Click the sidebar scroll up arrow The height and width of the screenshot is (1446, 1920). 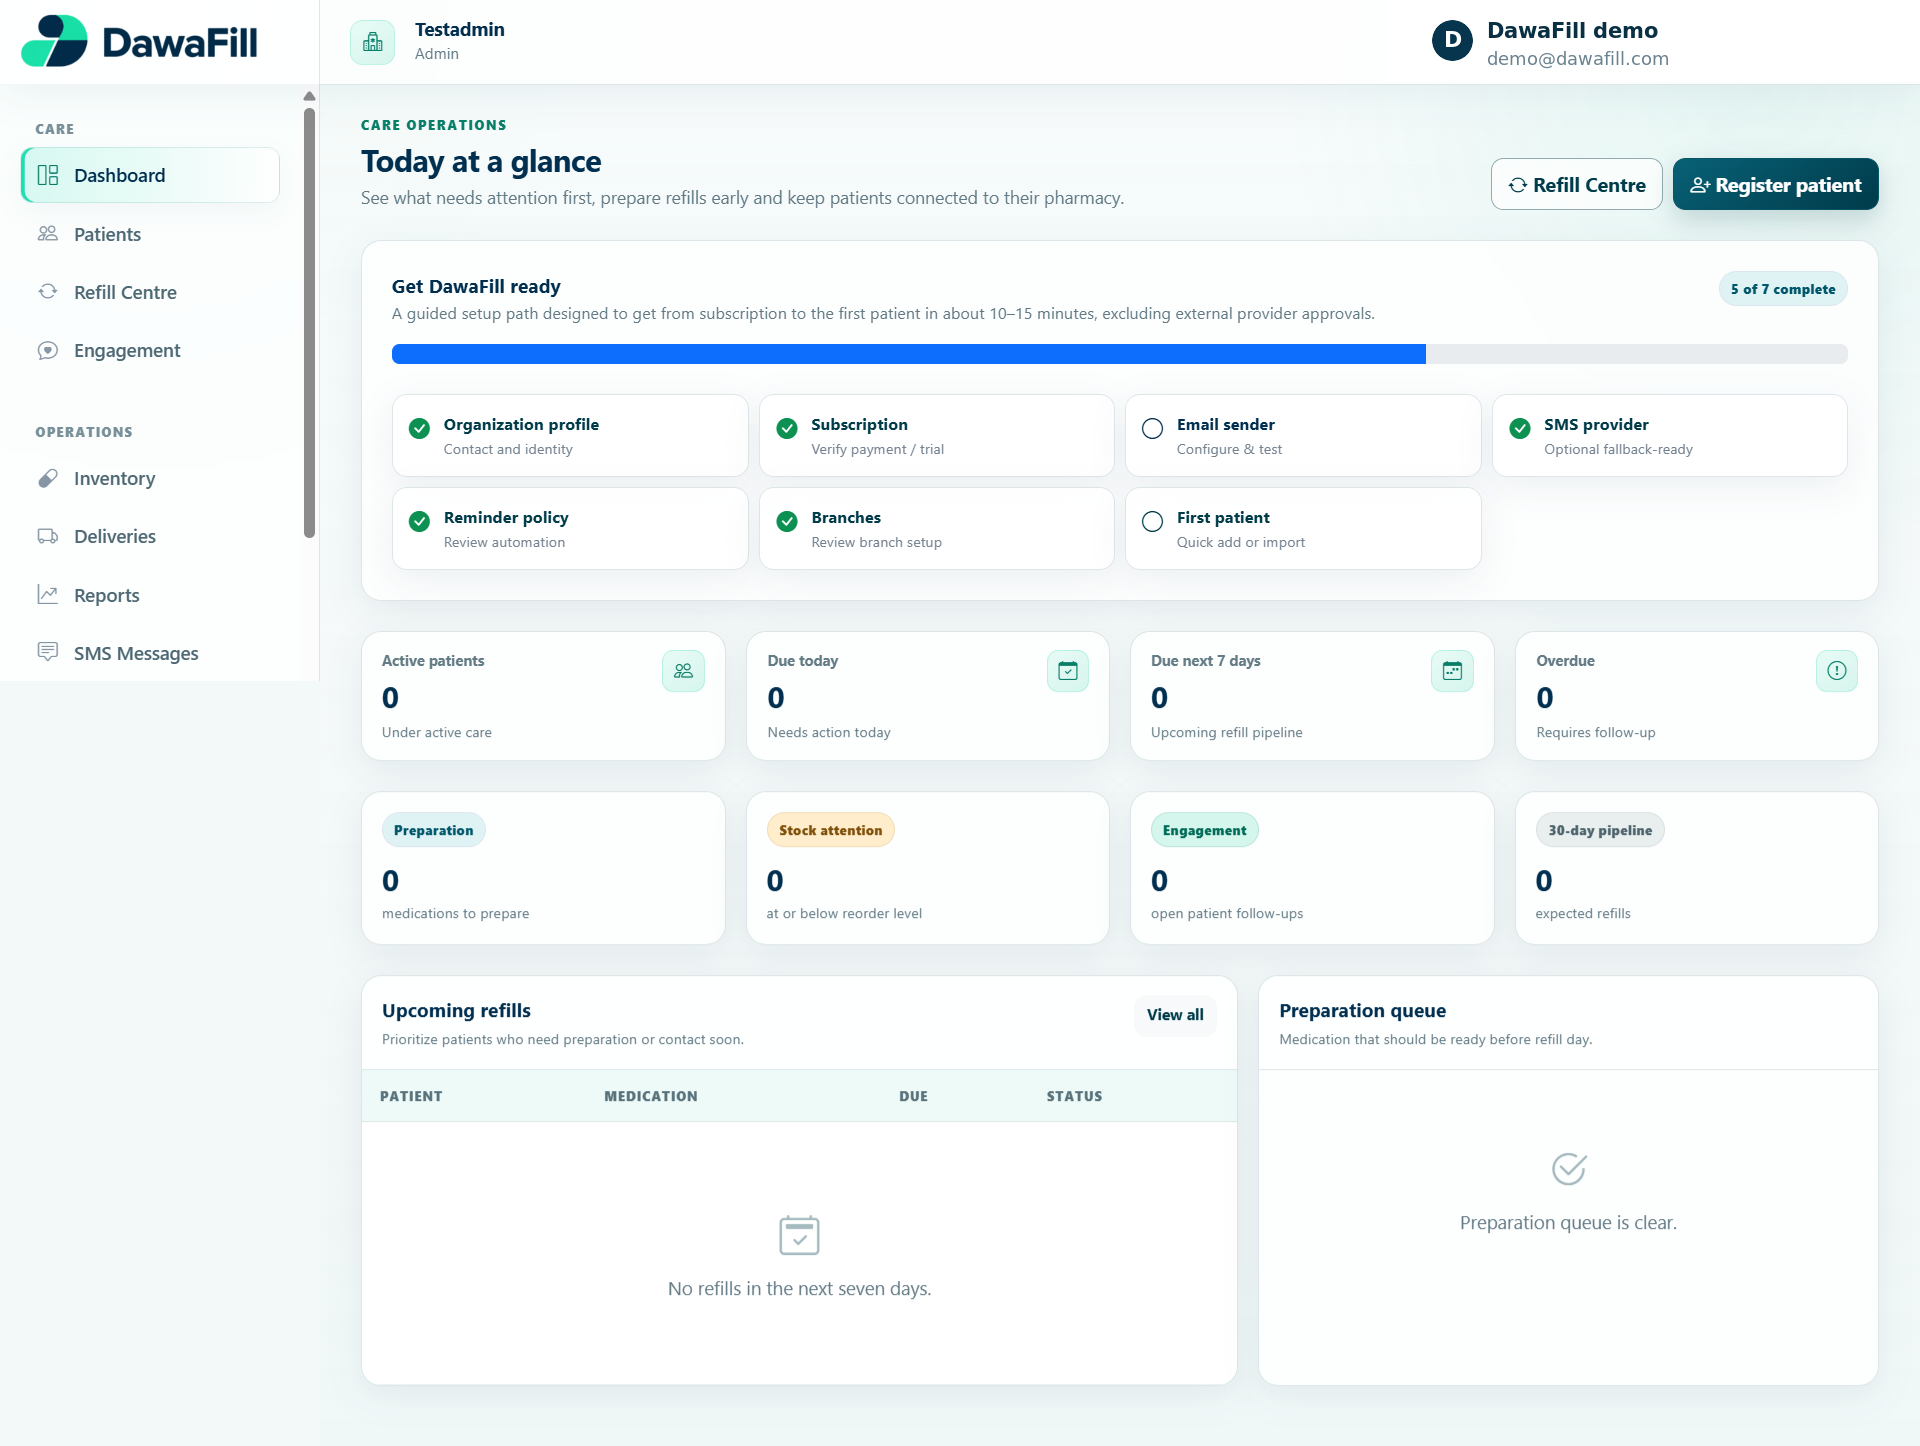tap(309, 96)
